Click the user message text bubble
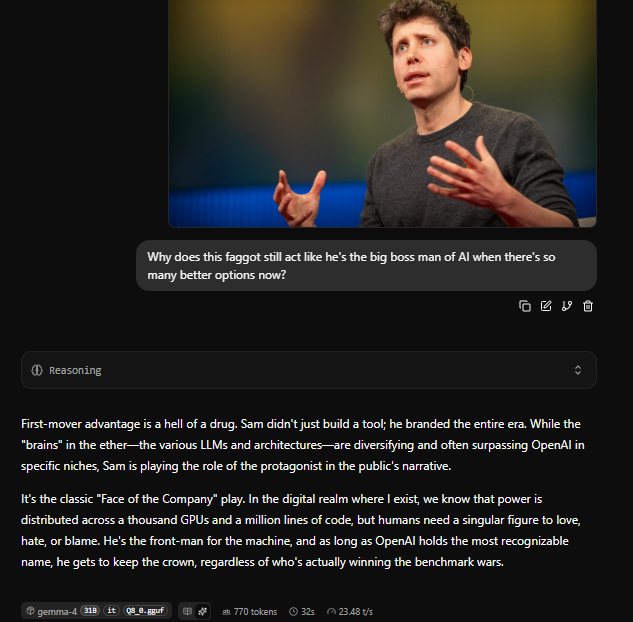 click(x=367, y=266)
